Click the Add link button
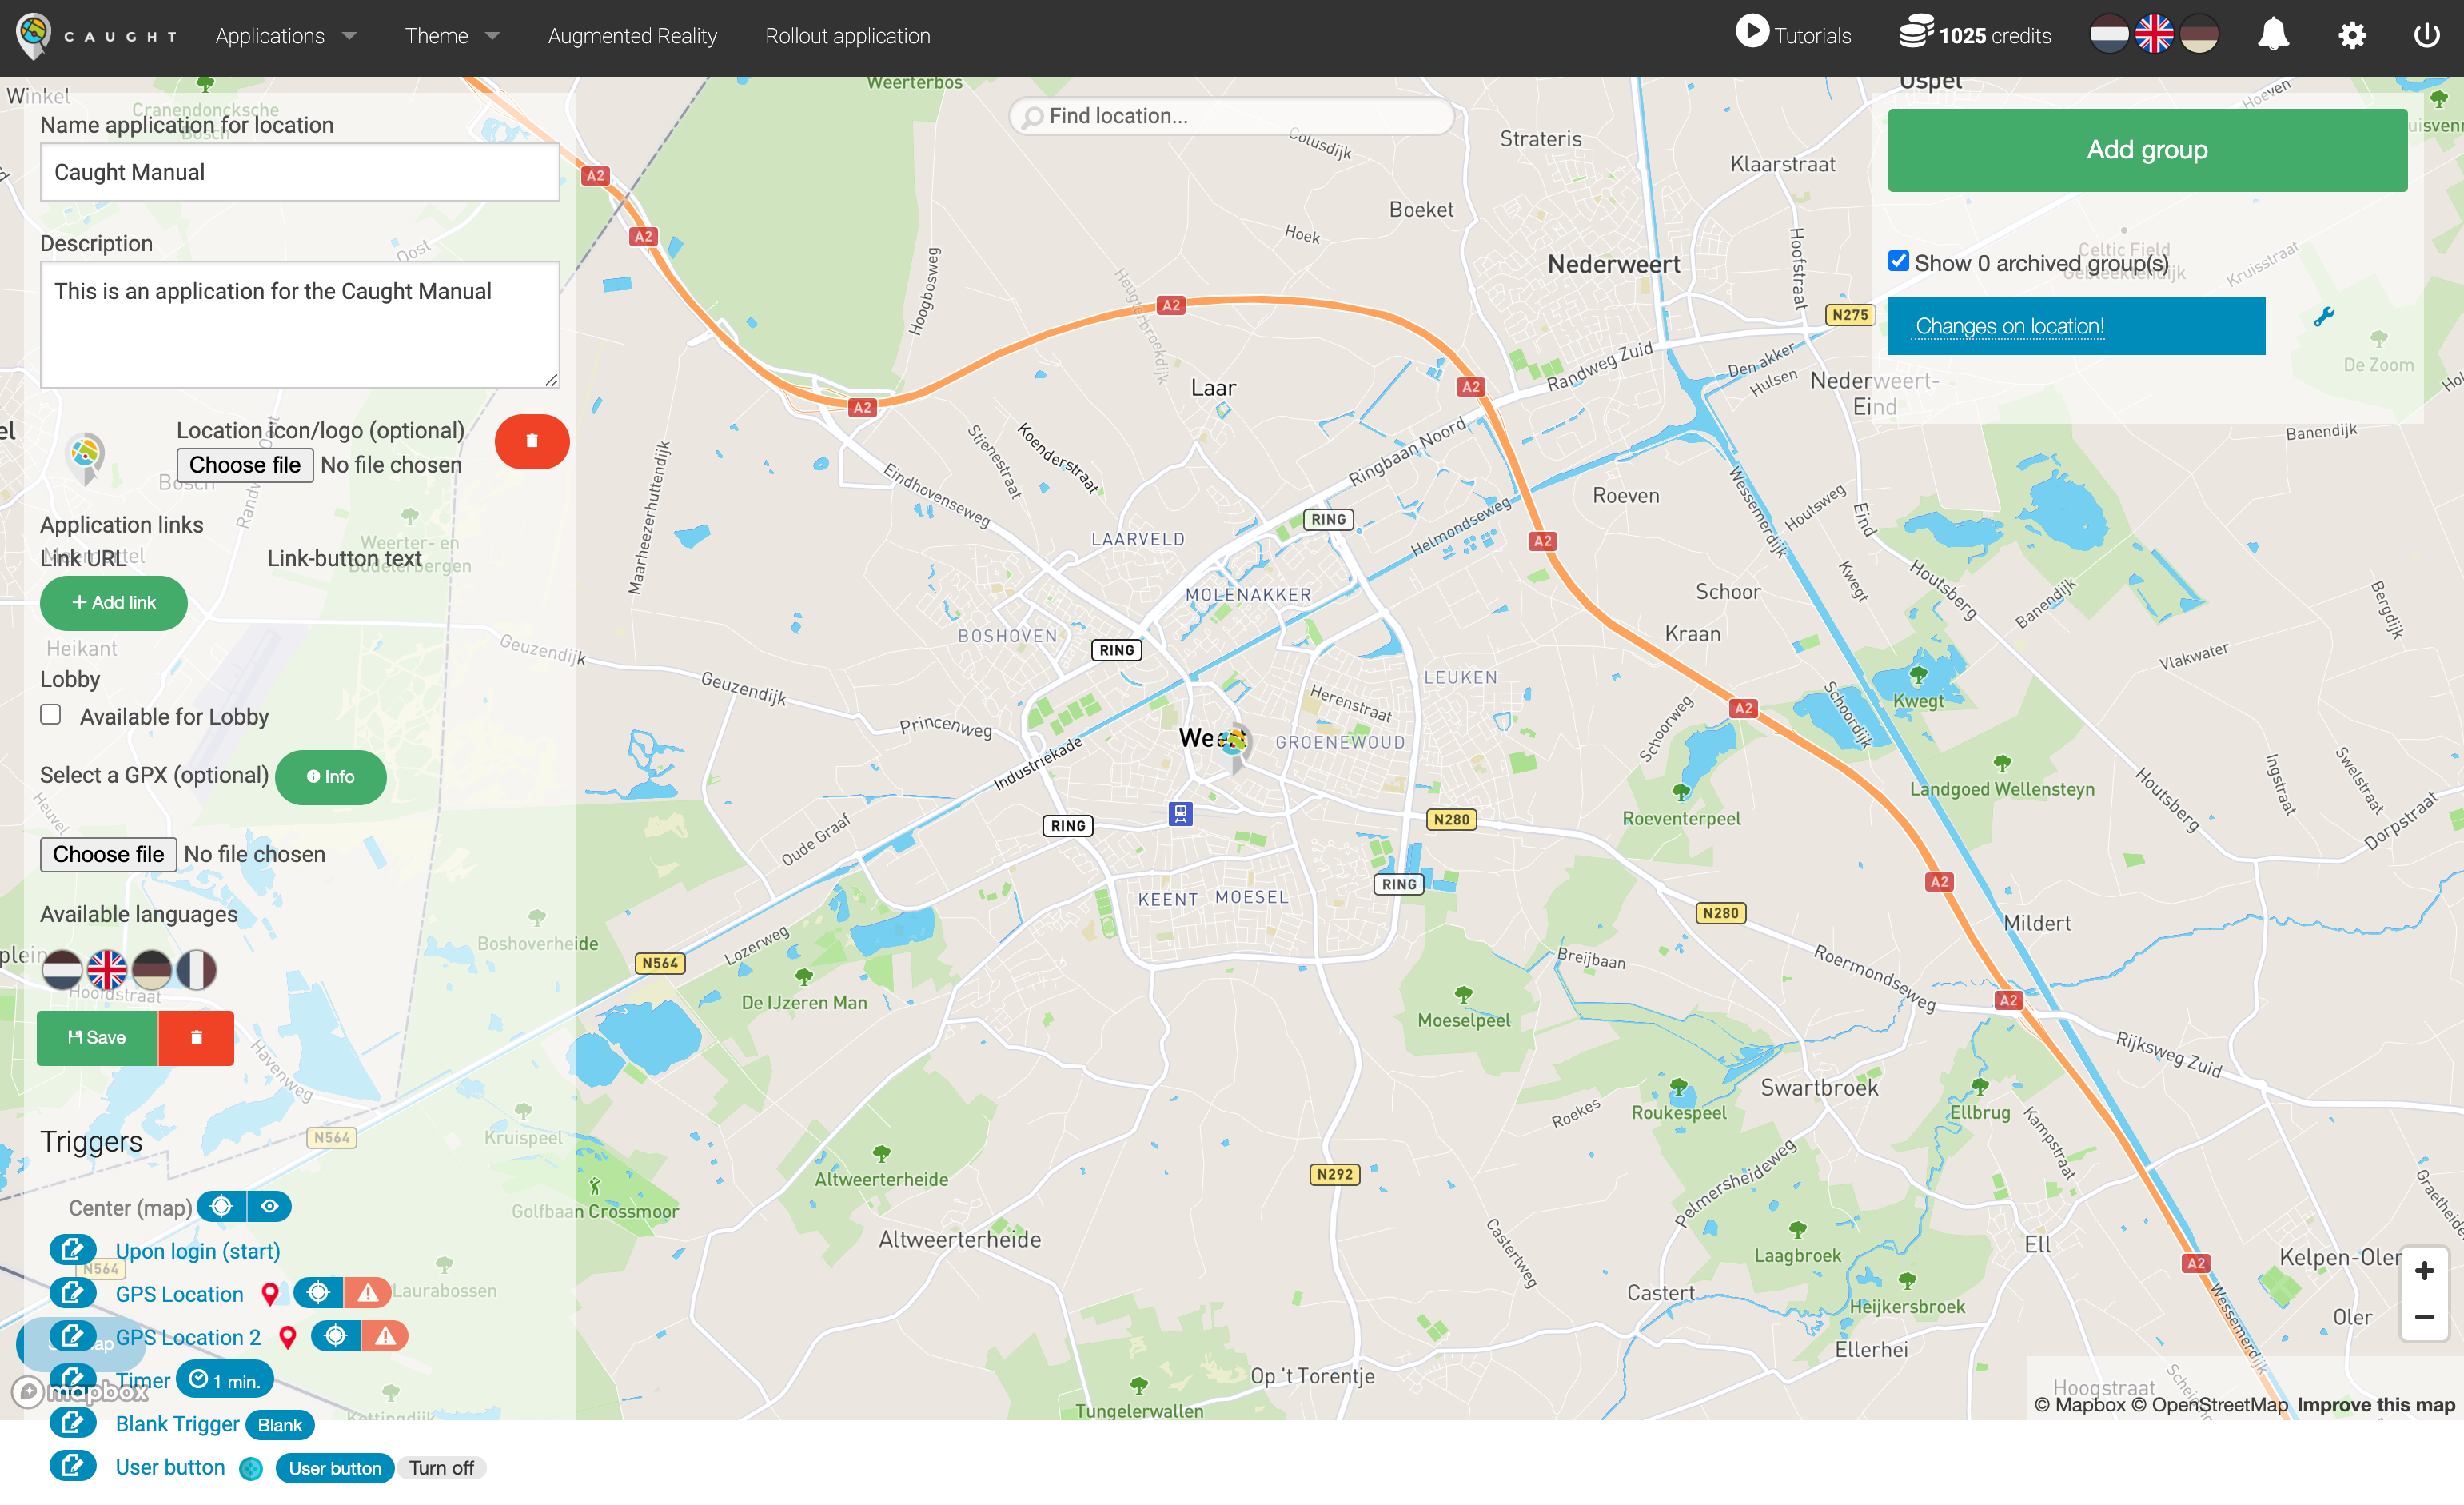2464x1505 pixels. pyautogui.click(x=113, y=602)
